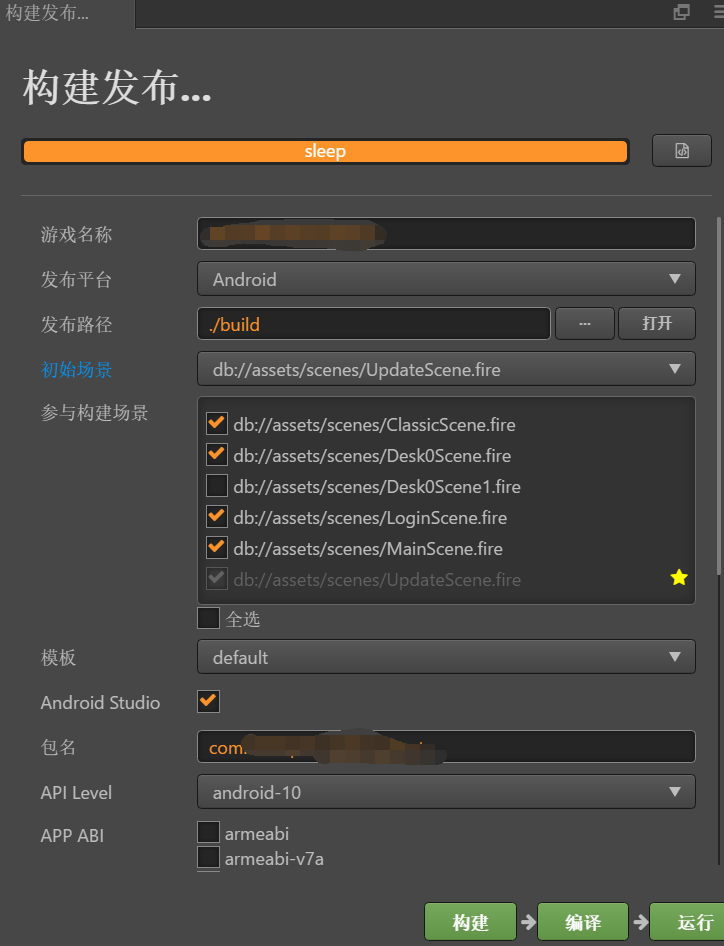Check the 全选 (select all) box
The width and height of the screenshot is (724, 946).
pos(208,618)
